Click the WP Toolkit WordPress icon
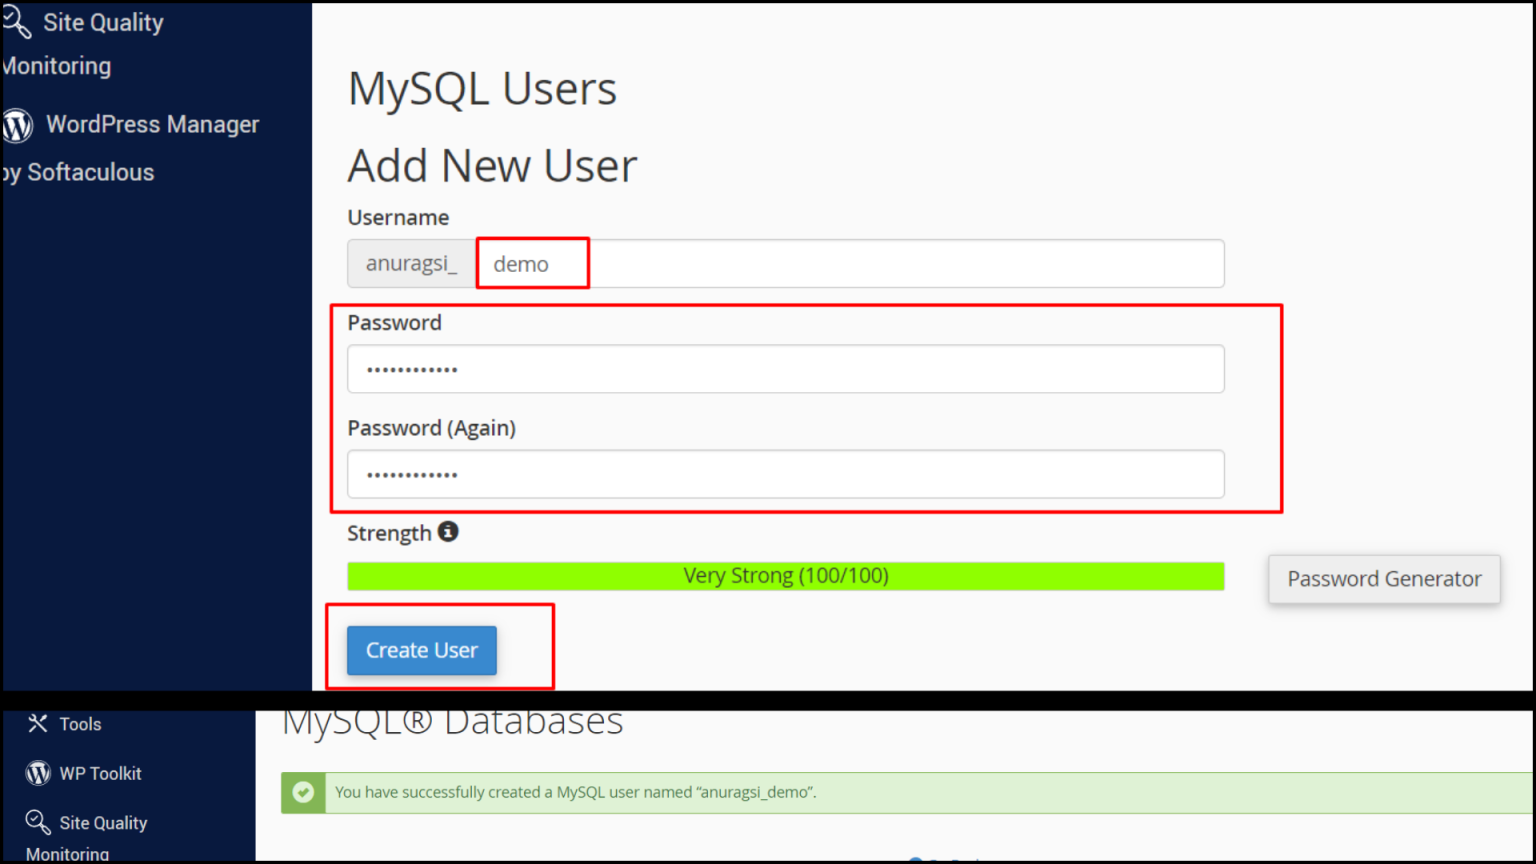 [x=37, y=772]
